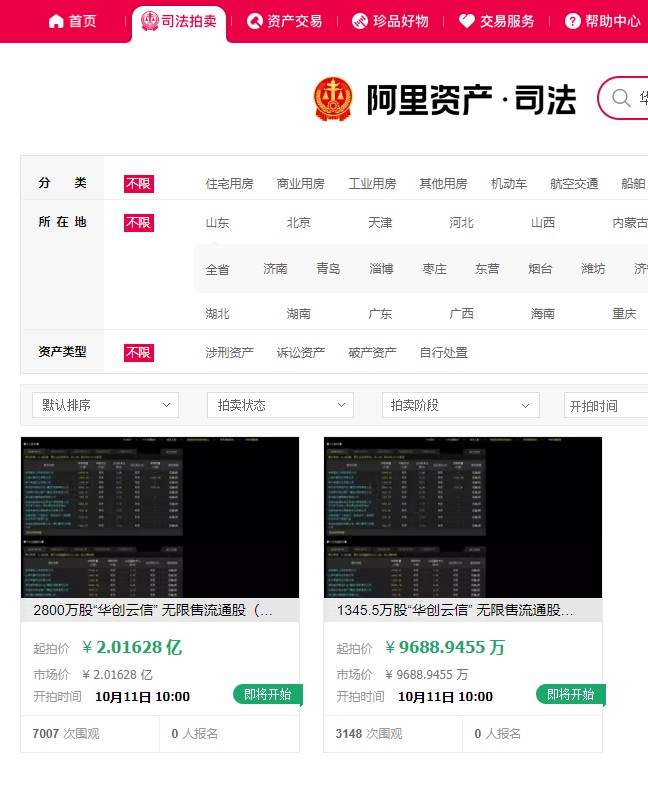Filter by 工业用房 category
The width and height of the screenshot is (648, 807).
[372, 184]
